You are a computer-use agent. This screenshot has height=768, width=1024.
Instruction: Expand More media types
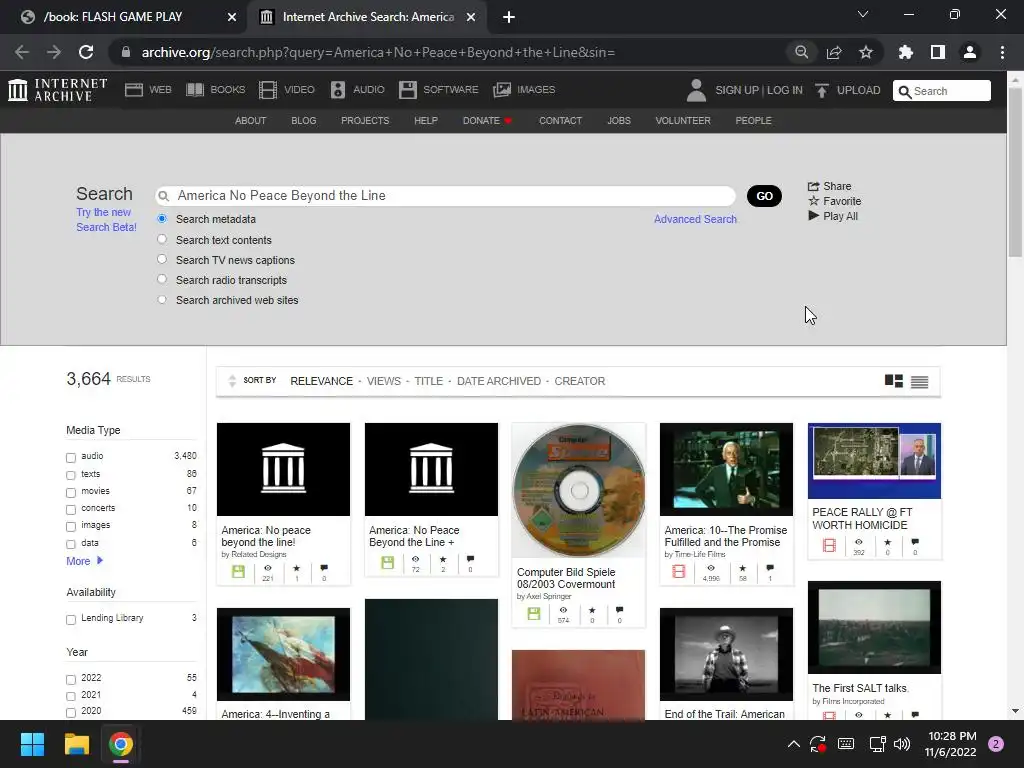point(84,561)
